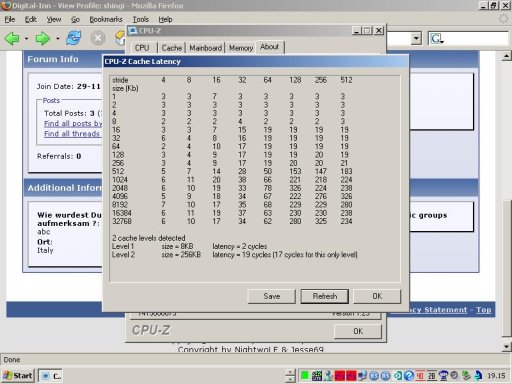Image resolution: width=512 pixels, height=384 pixels.
Task: Select the About tab in CPU-Z
Action: pyautogui.click(x=269, y=47)
